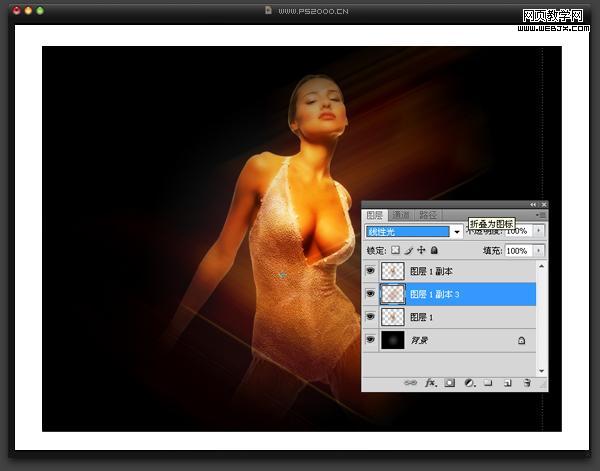This screenshot has height=471, width=600.
Task: Click the new group folder icon
Action: pyautogui.click(x=488, y=383)
